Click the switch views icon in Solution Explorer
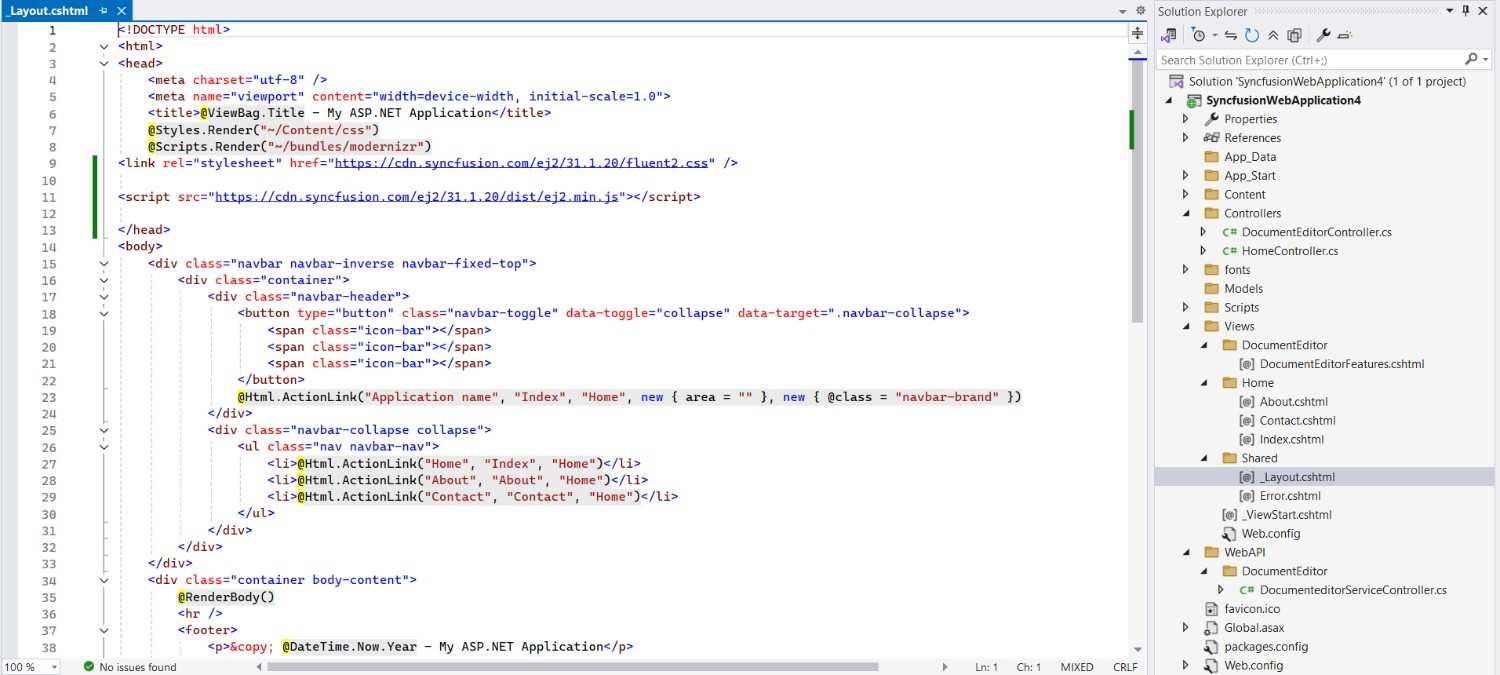1500x675 pixels. pyautogui.click(x=1168, y=35)
